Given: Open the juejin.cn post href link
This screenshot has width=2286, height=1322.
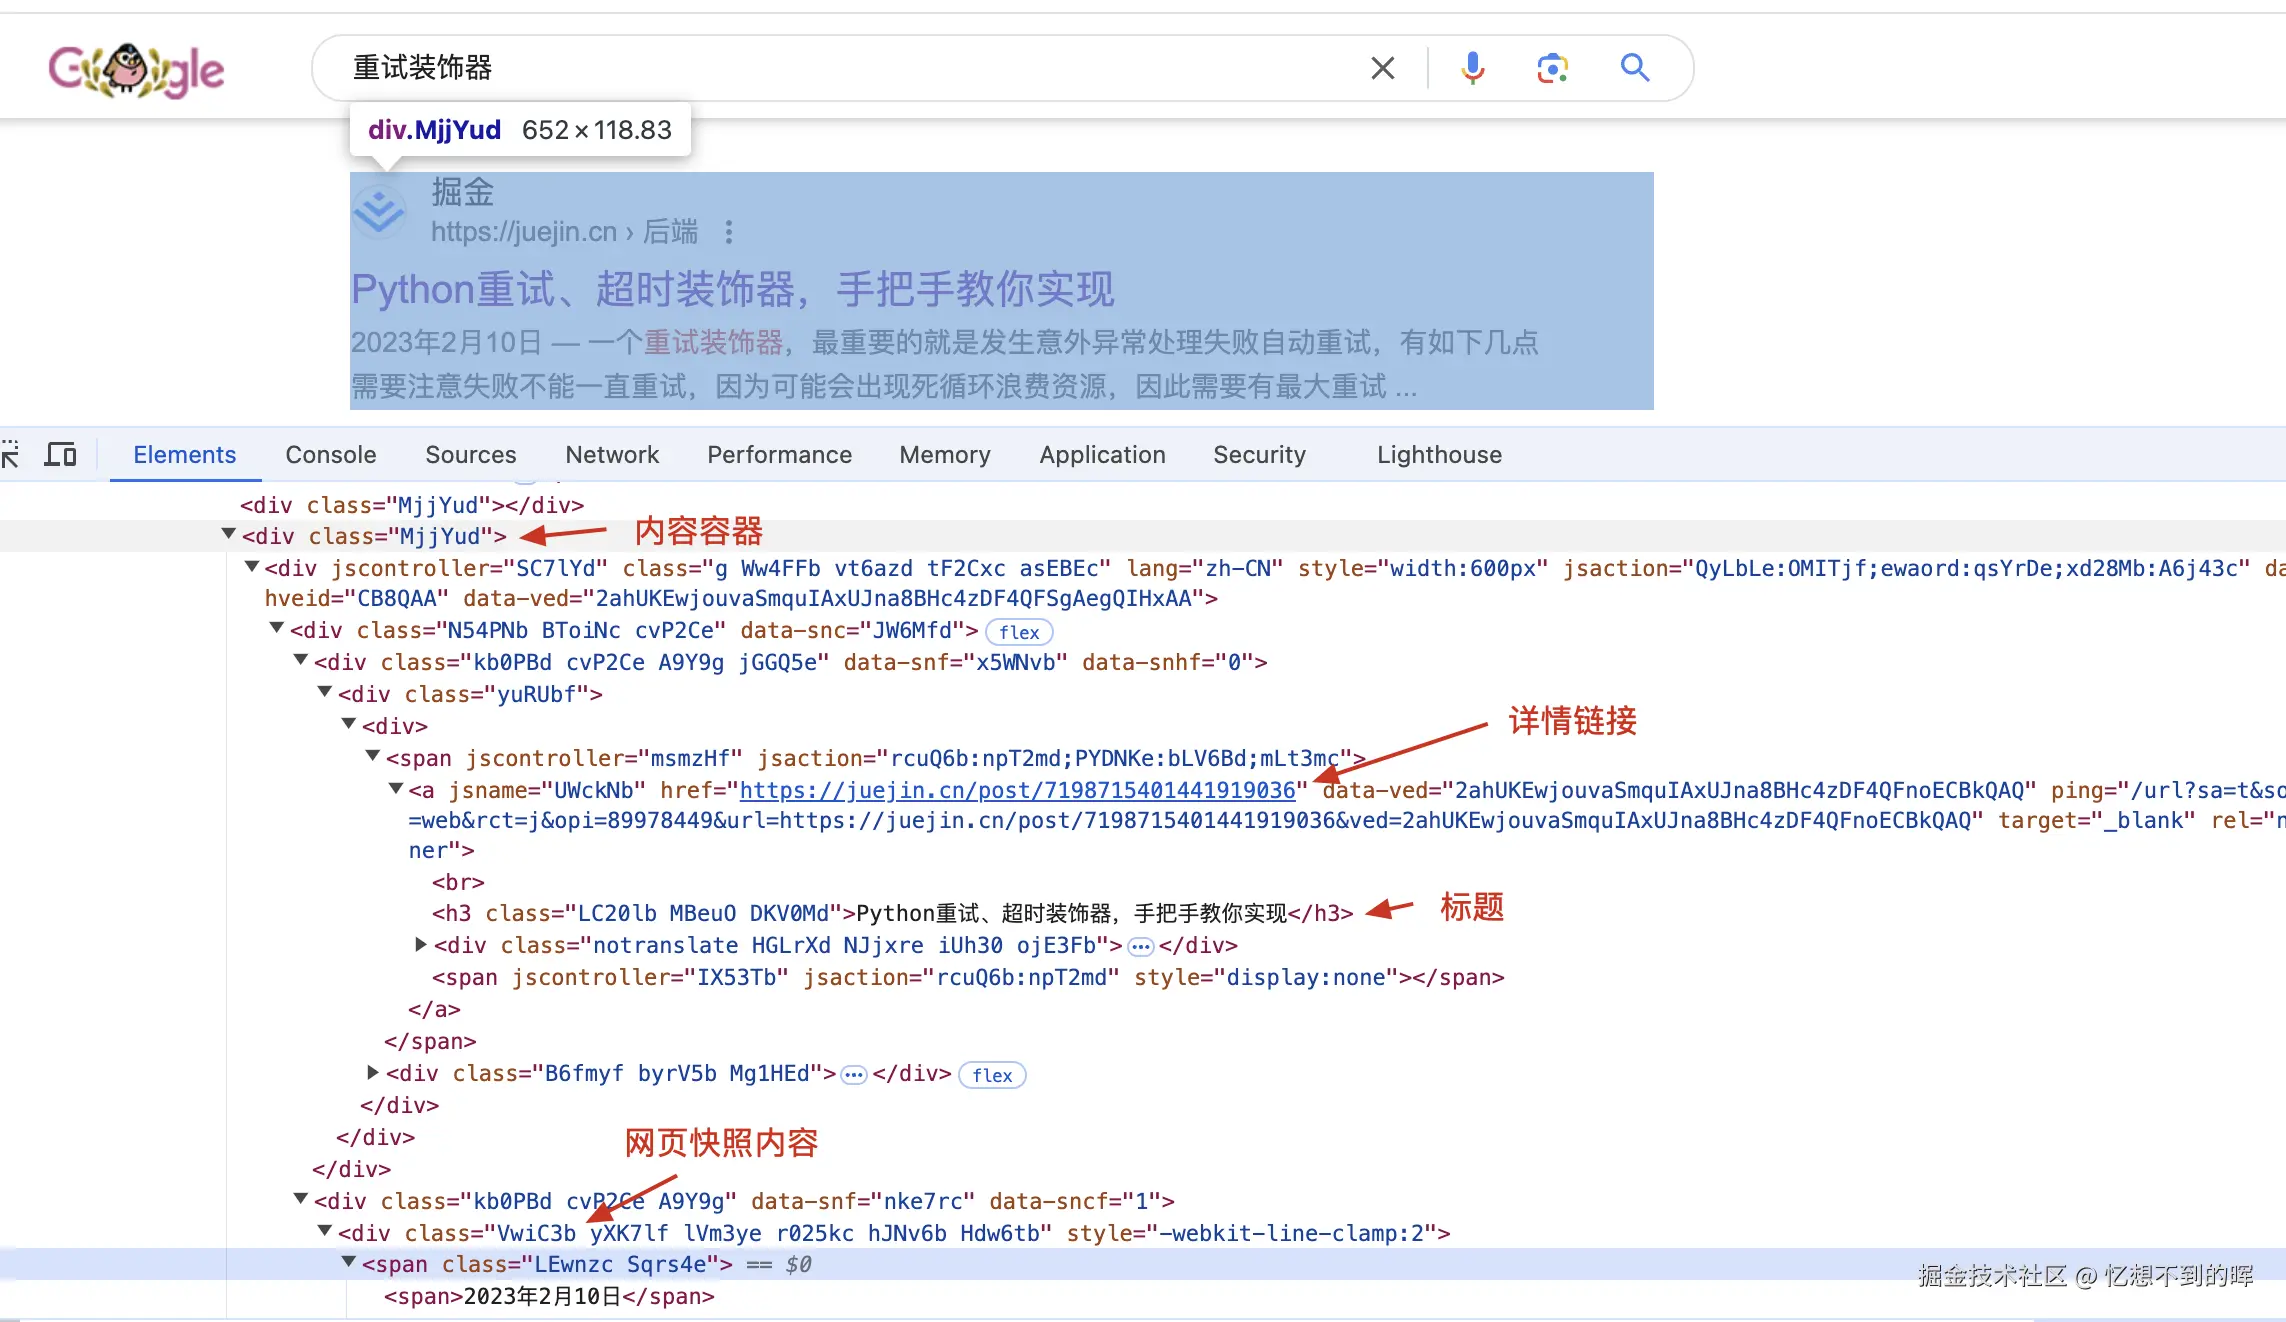Looking at the screenshot, I should (x=1017, y=790).
